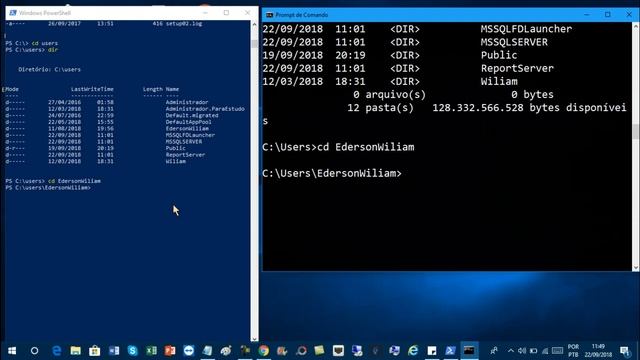
Task: Click Administrador.ParaEstudo in PowerShell listing
Action: pos(205,109)
